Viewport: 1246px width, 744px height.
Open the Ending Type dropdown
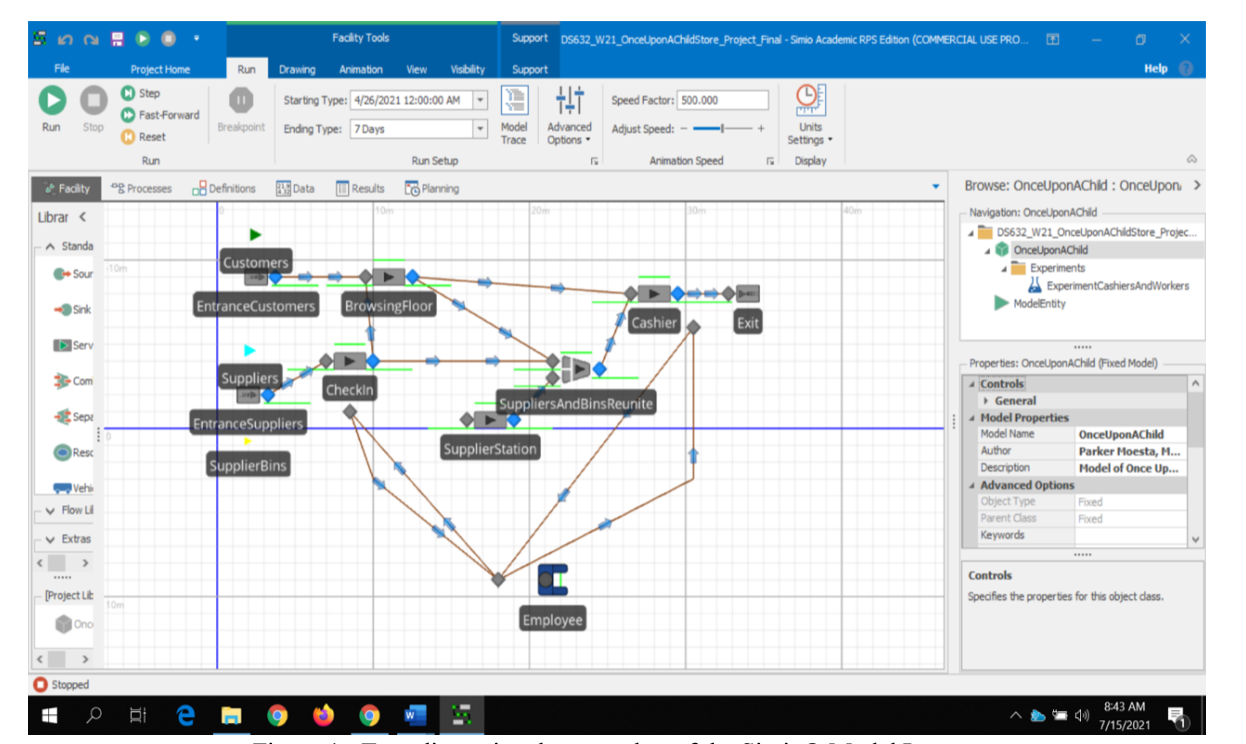(x=480, y=129)
